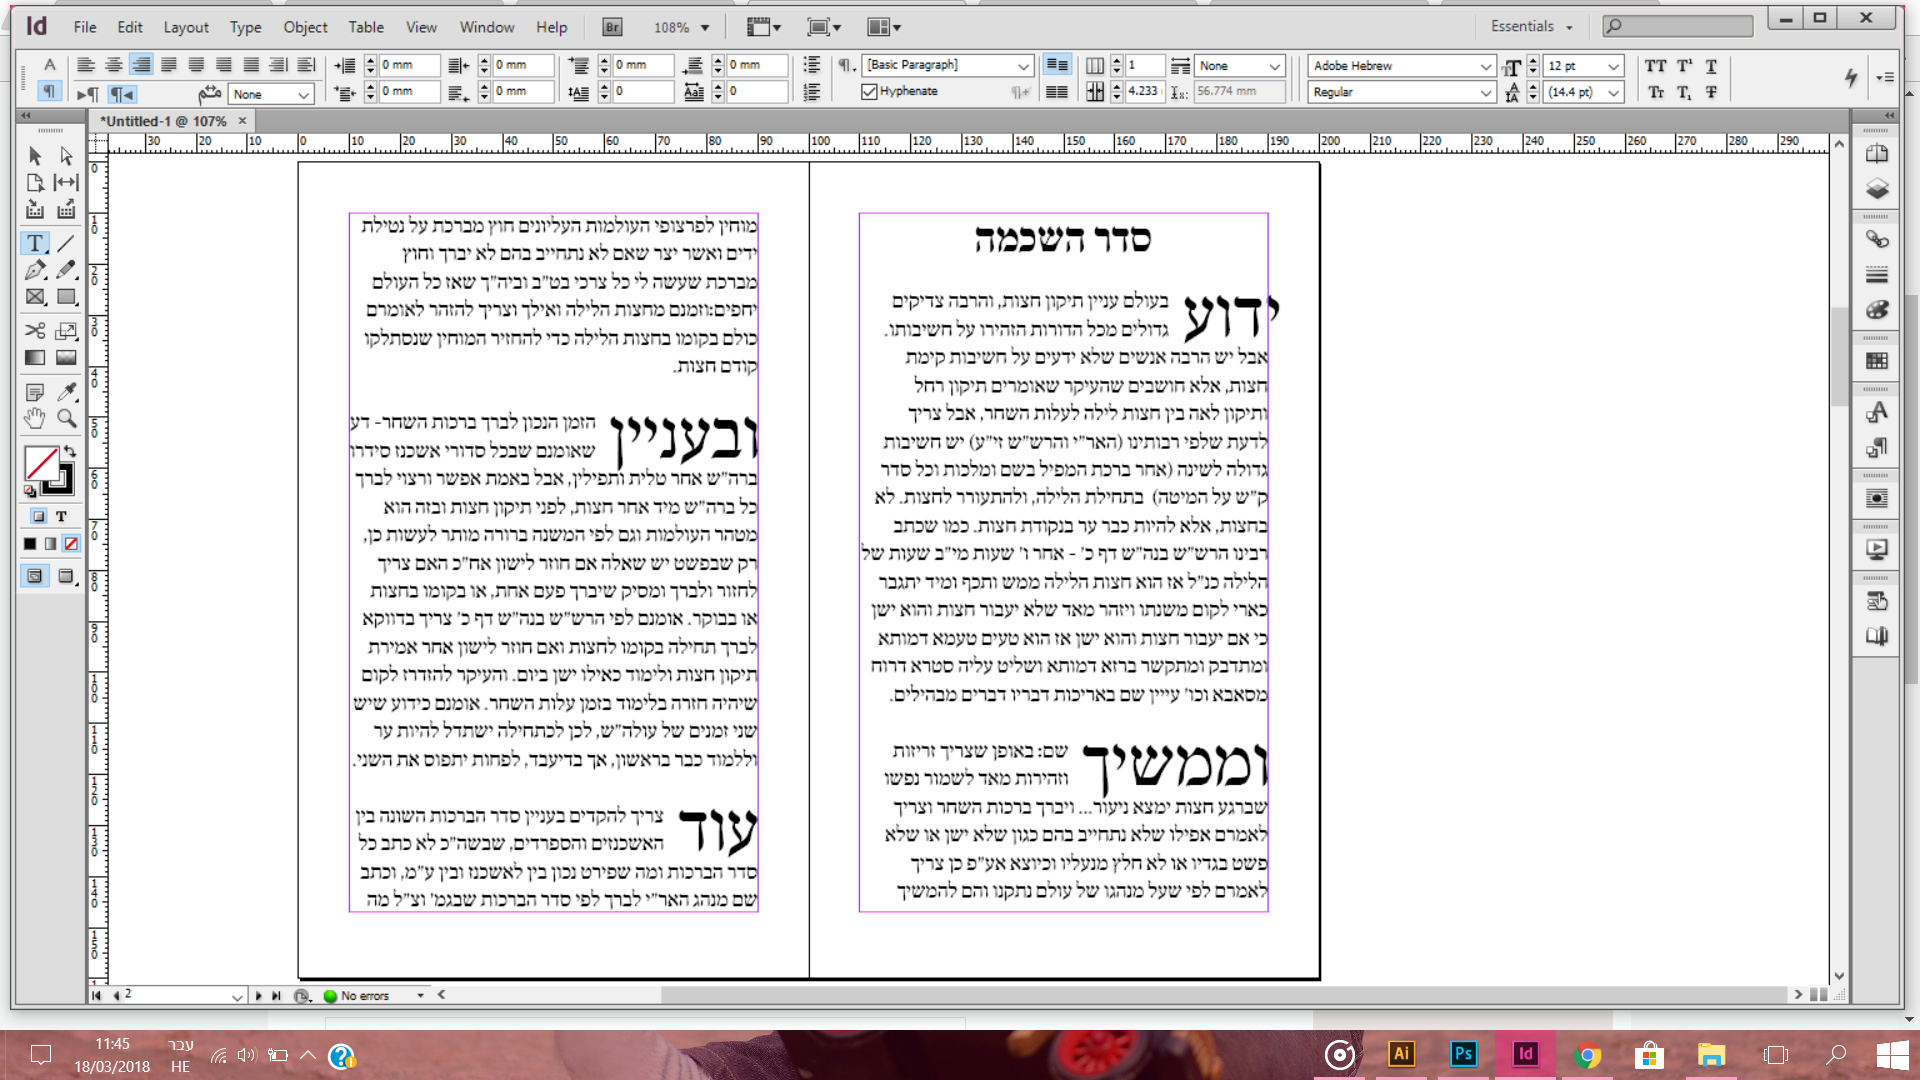Click the number of columns input field

[1145, 66]
